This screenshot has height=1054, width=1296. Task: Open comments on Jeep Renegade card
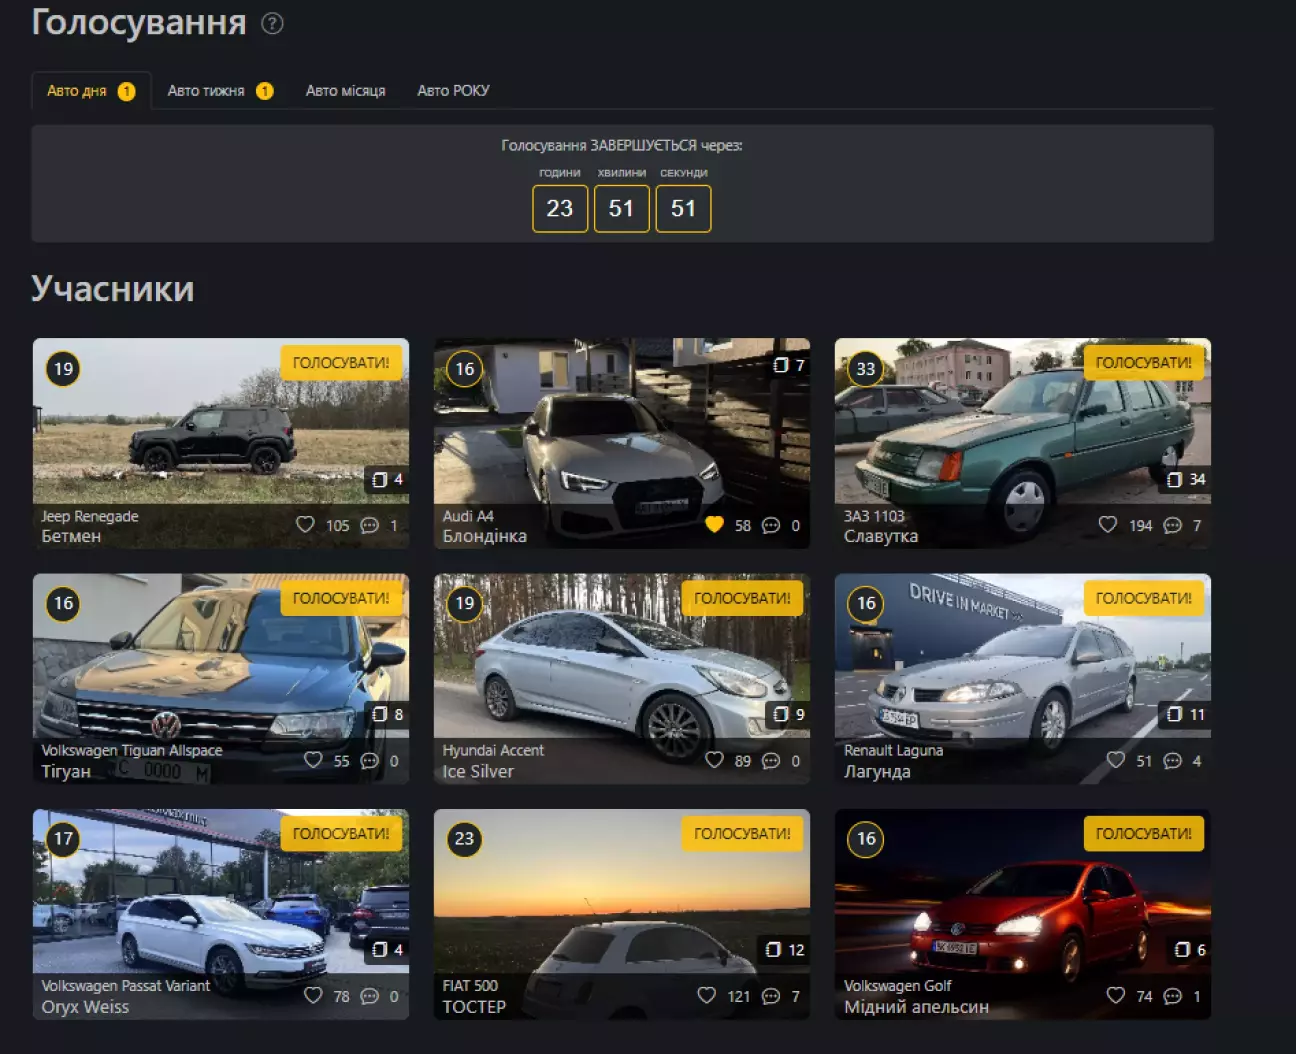pyautogui.click(x=369, y=525)
